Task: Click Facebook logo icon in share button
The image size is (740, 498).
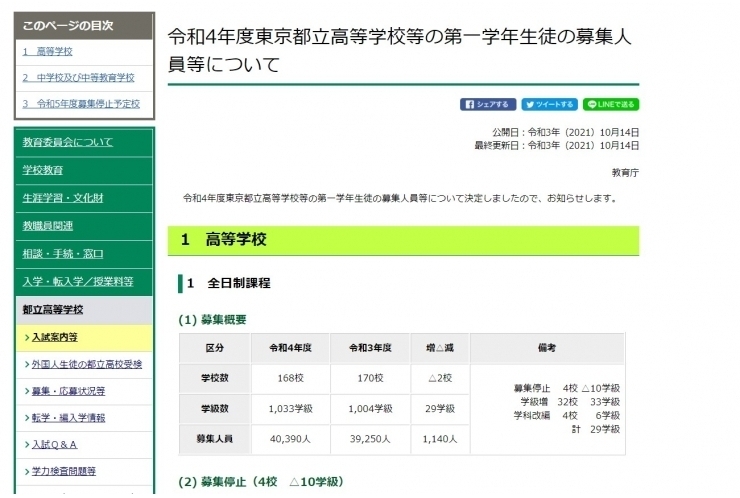Action: pyautogui.click(x=470, y=104)
